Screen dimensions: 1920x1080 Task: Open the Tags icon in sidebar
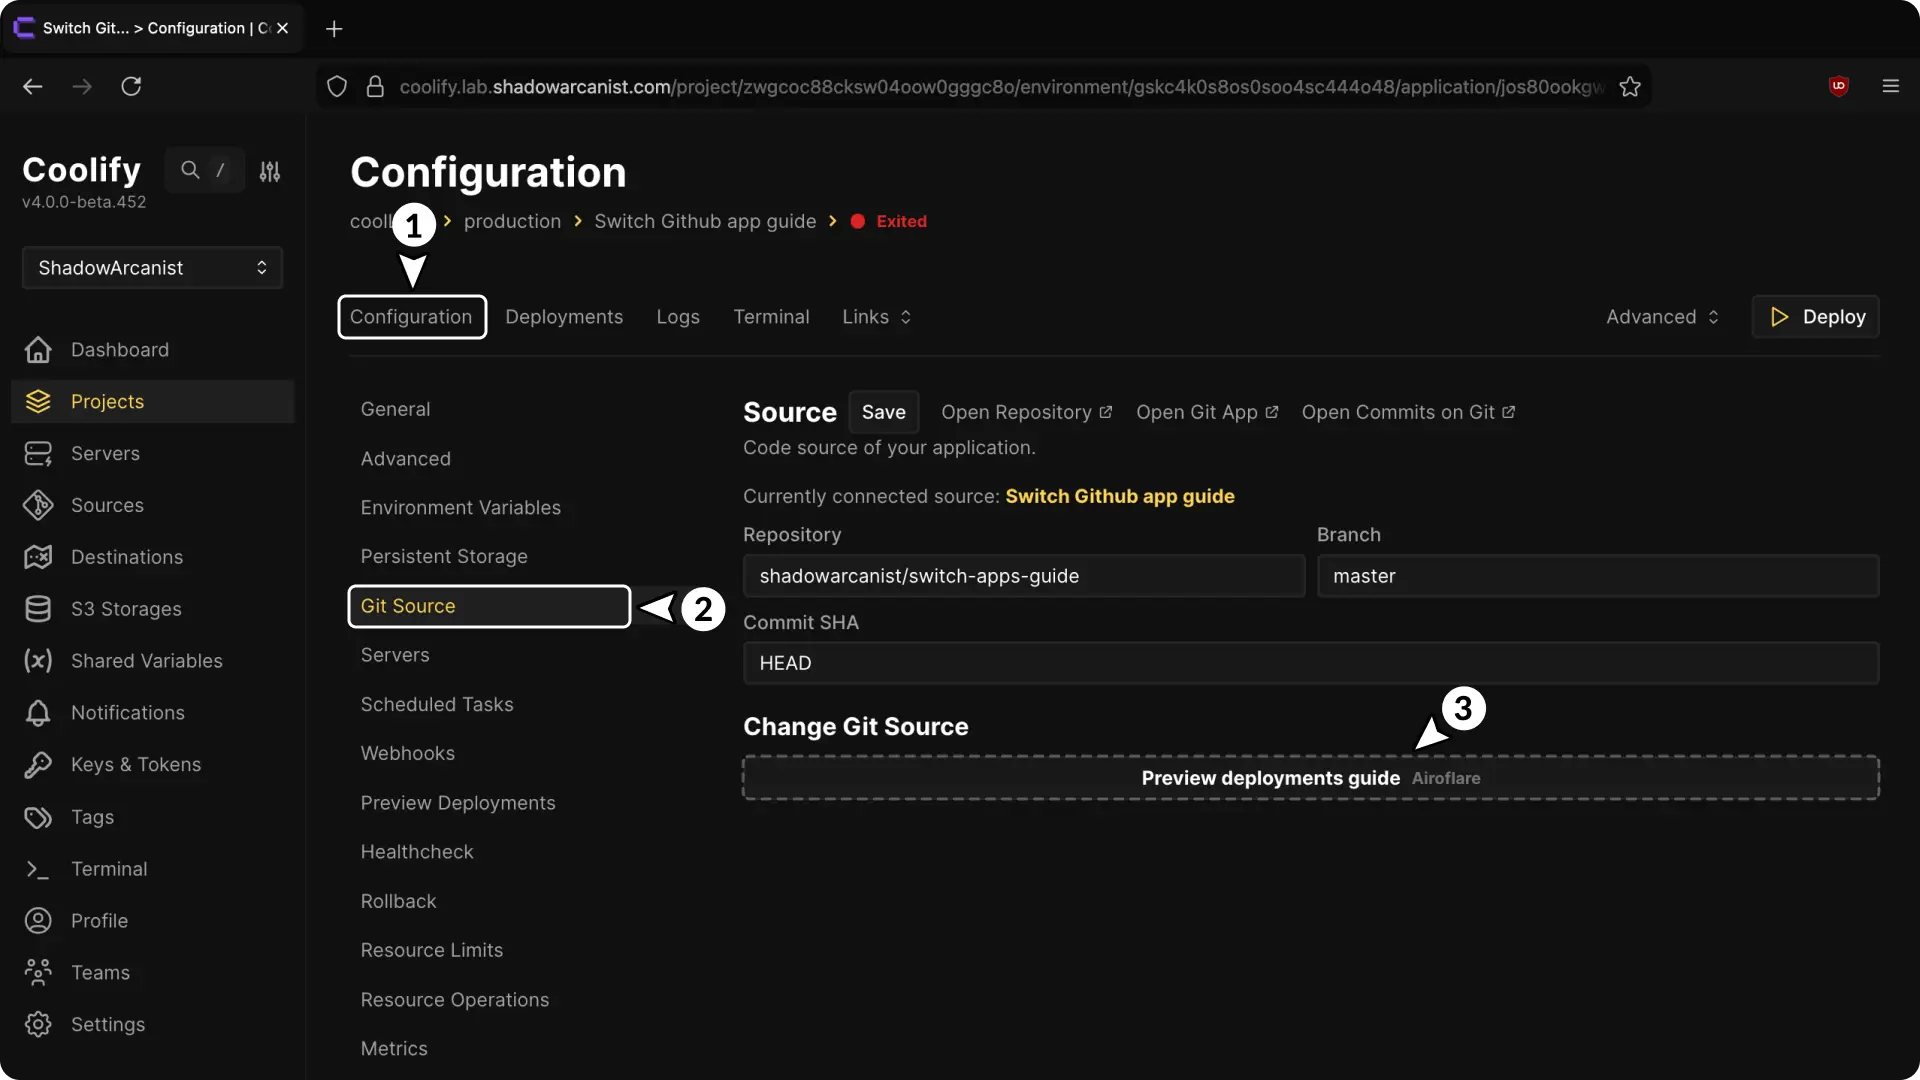coord(38,817)
